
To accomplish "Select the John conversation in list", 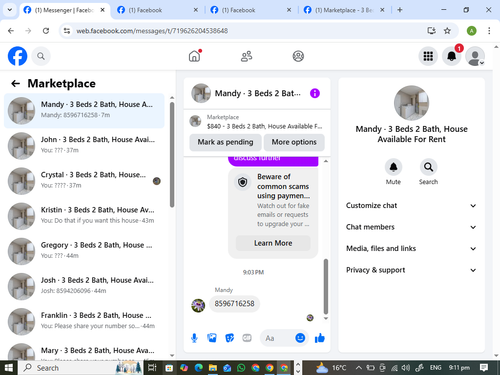I will pyautogui.click(x=84, y=146).
